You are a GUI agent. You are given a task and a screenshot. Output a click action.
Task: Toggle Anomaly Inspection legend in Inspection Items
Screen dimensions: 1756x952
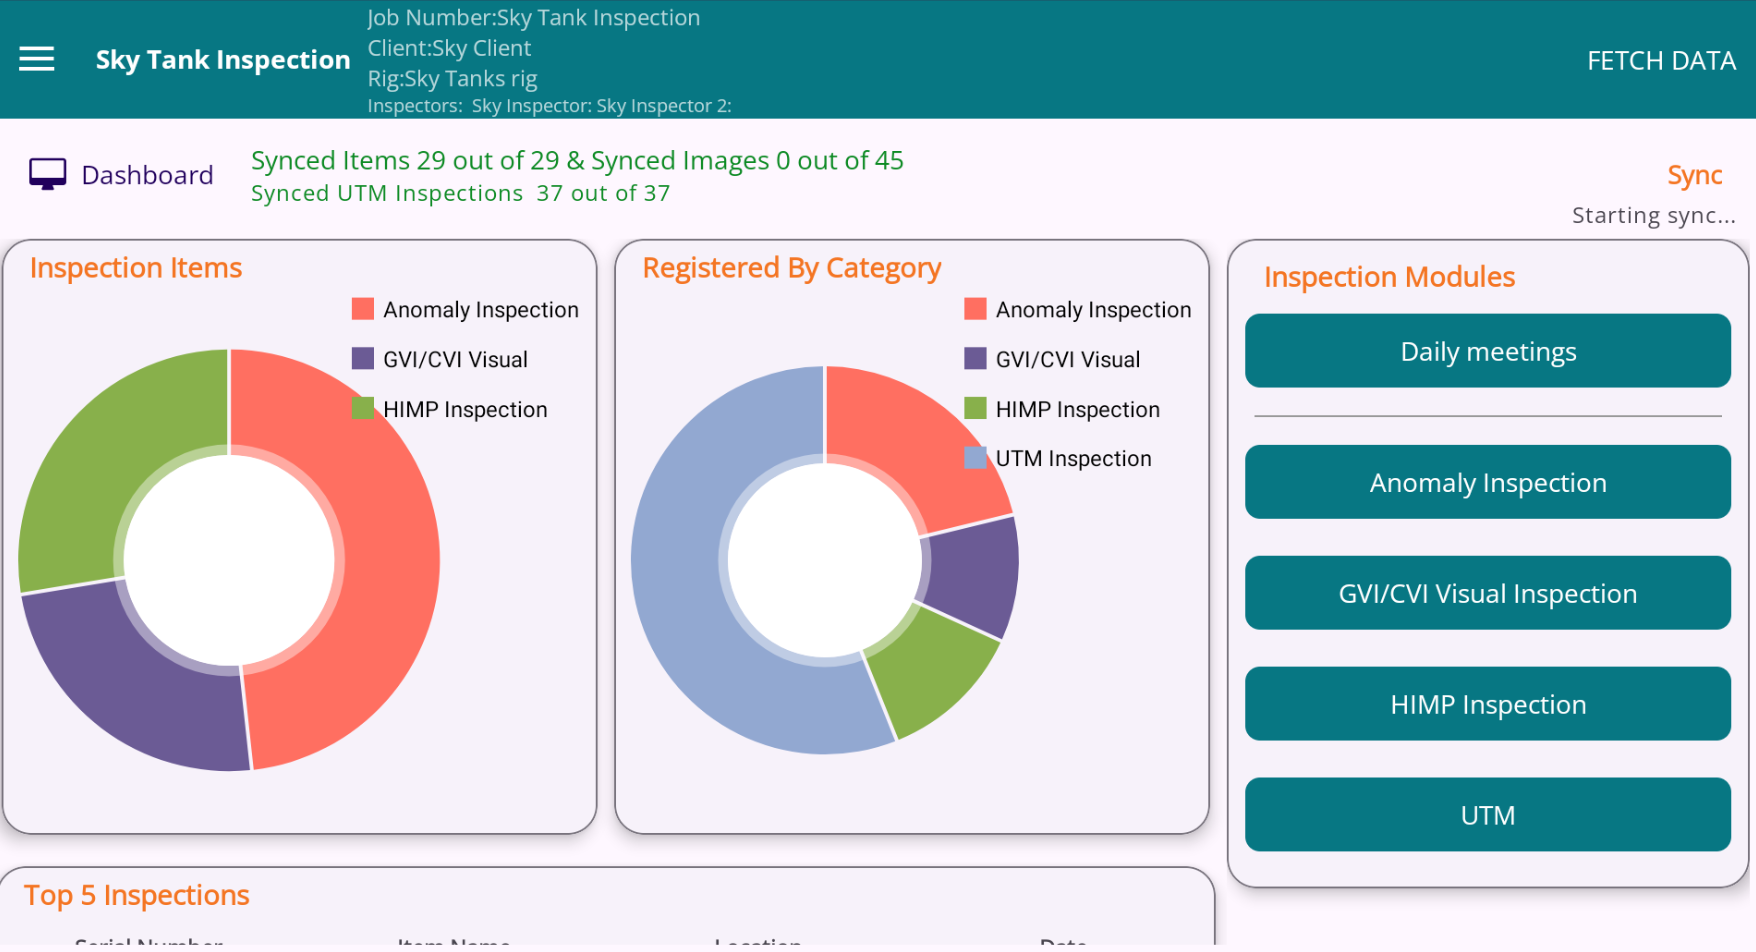[x=465, y=310]
